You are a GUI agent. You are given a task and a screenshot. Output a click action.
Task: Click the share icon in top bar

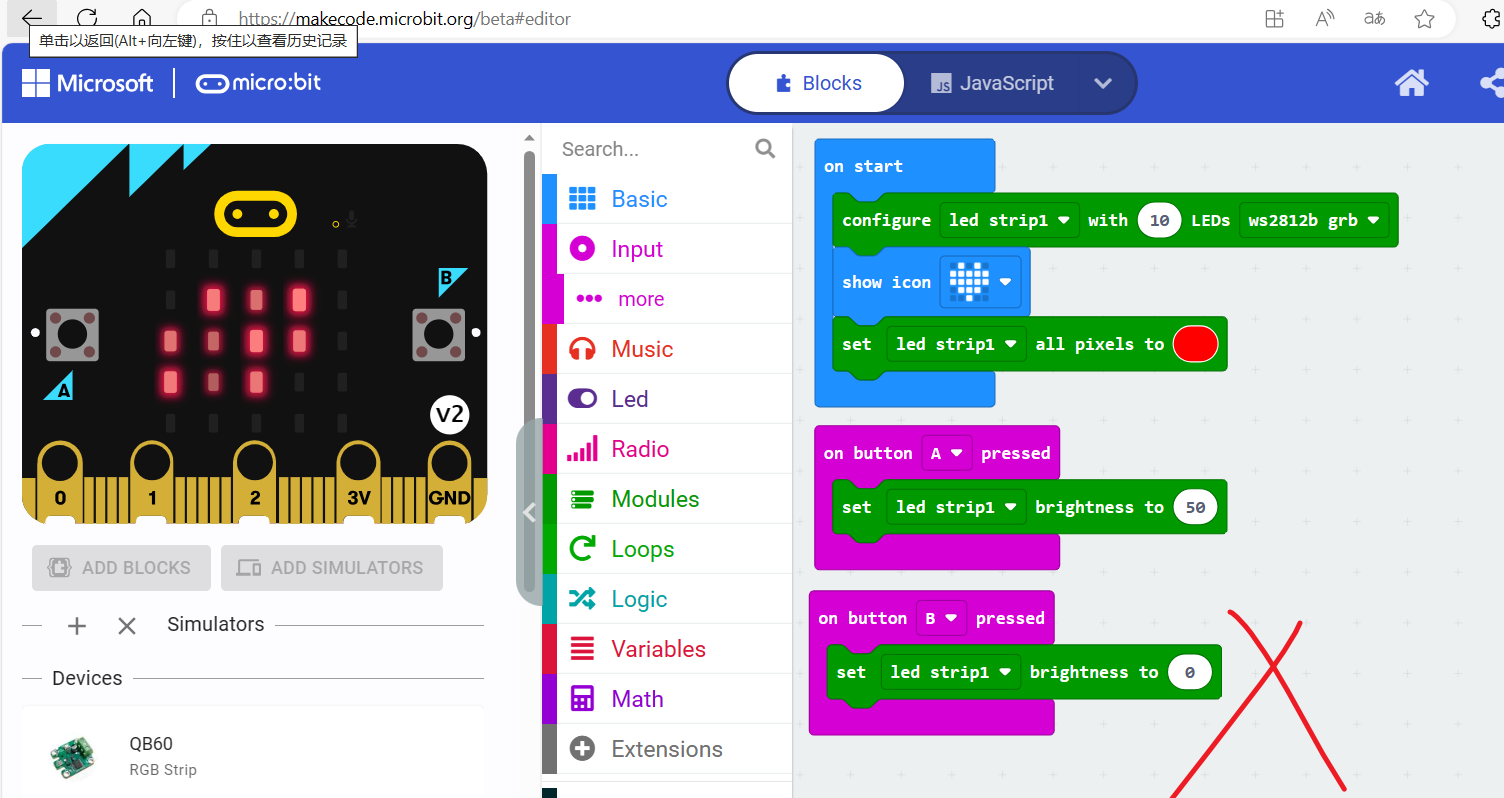click(1495, 83)
